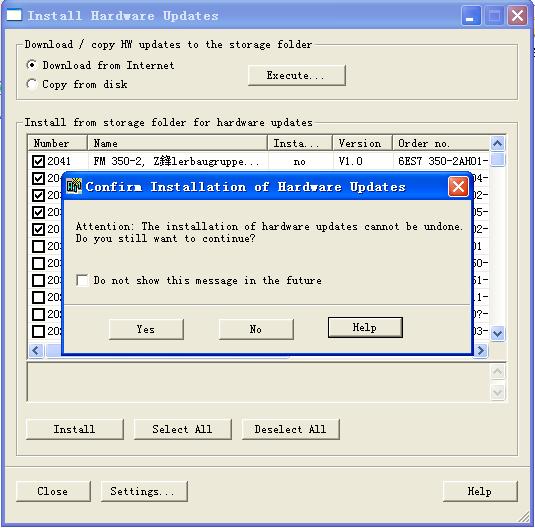Click the Name column header
Screen dimensions: 535x528
click(x=177, y=143)
